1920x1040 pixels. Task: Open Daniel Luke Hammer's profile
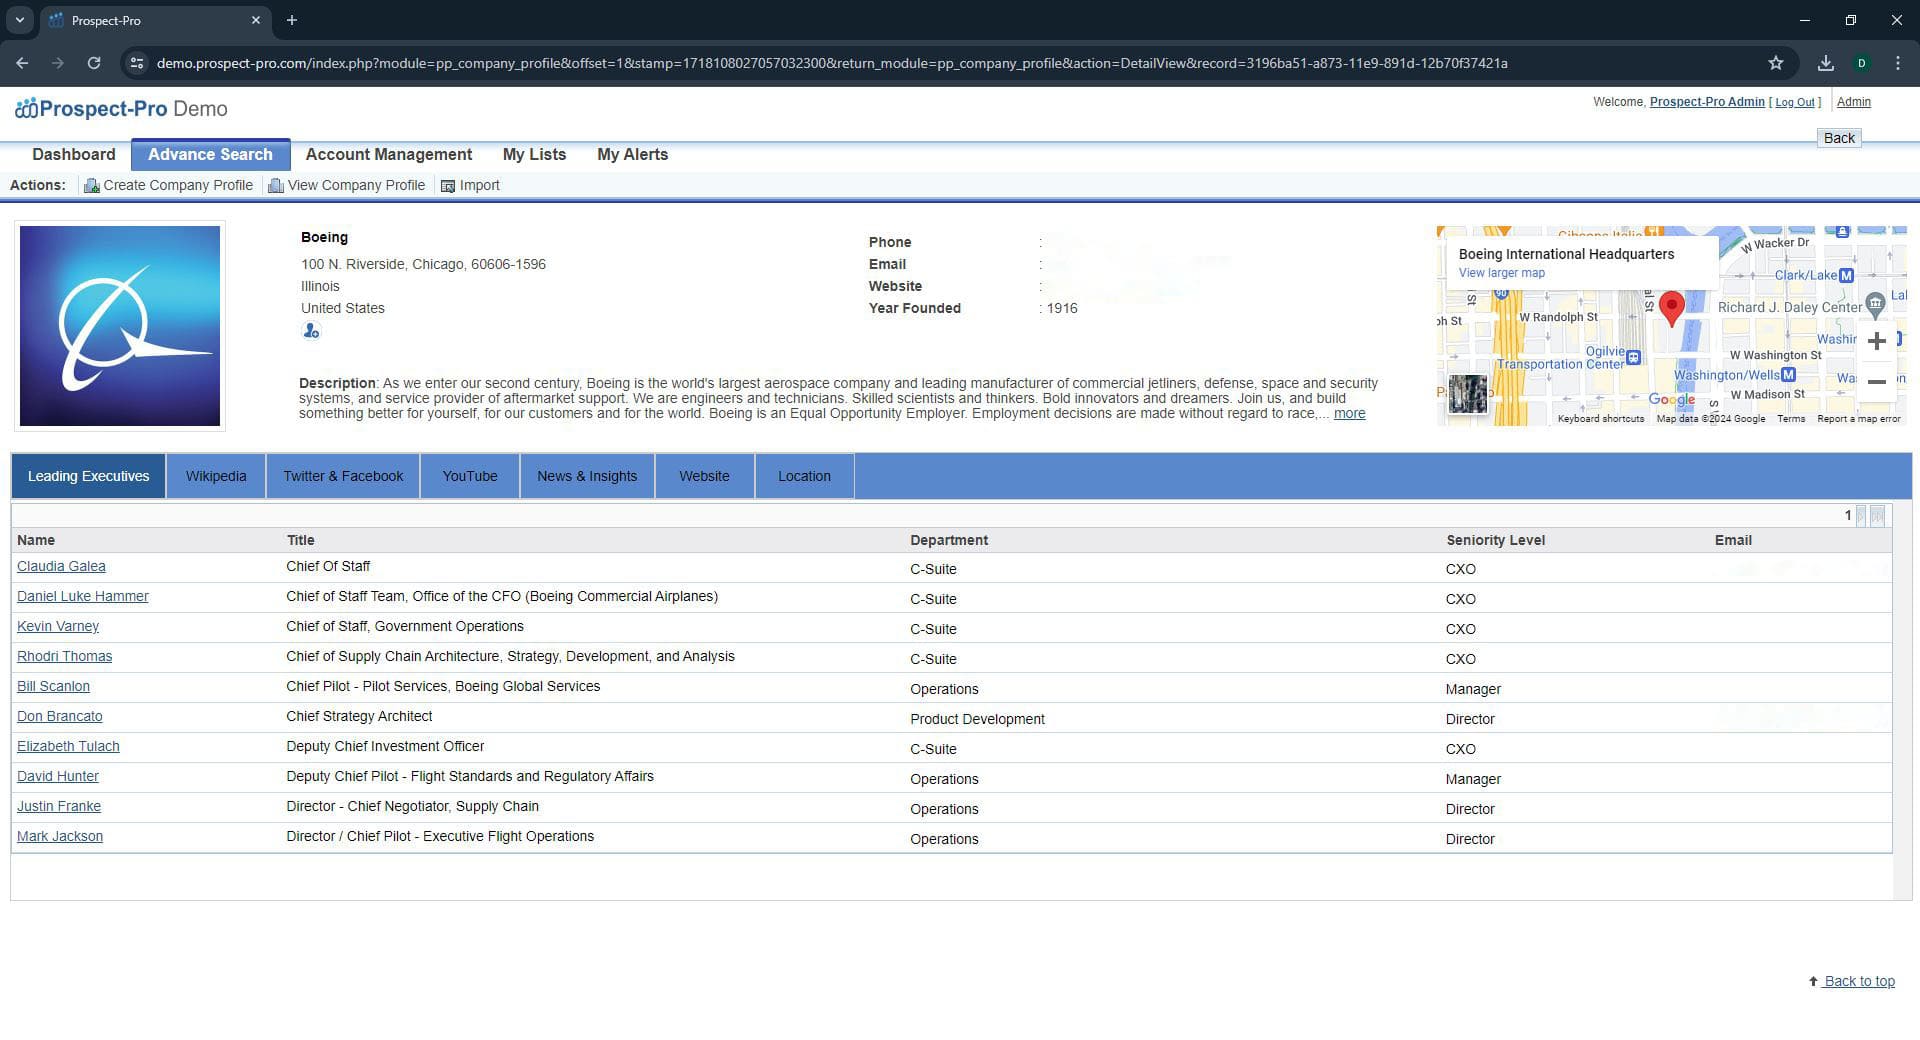[82, 596]
